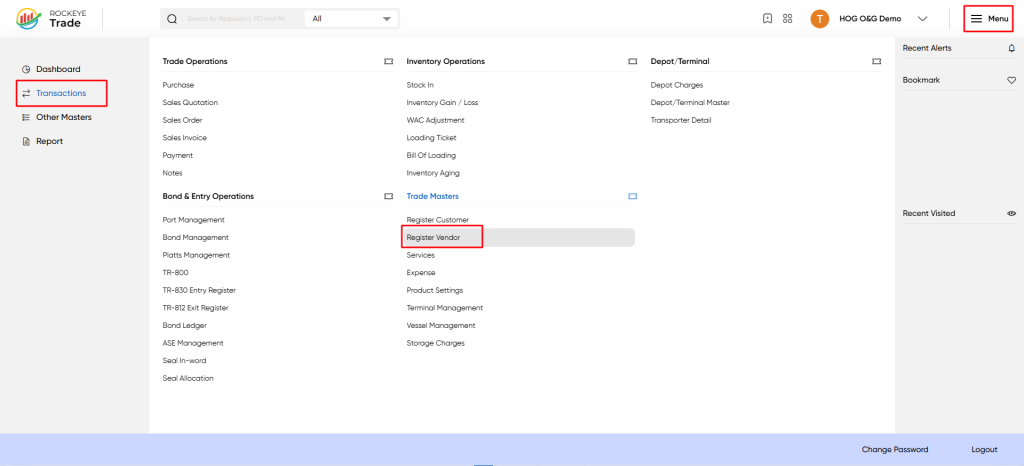Click the Transactions arrows icon in sidebar
This screenshot has width=1024, height=466.
[26, 93]
